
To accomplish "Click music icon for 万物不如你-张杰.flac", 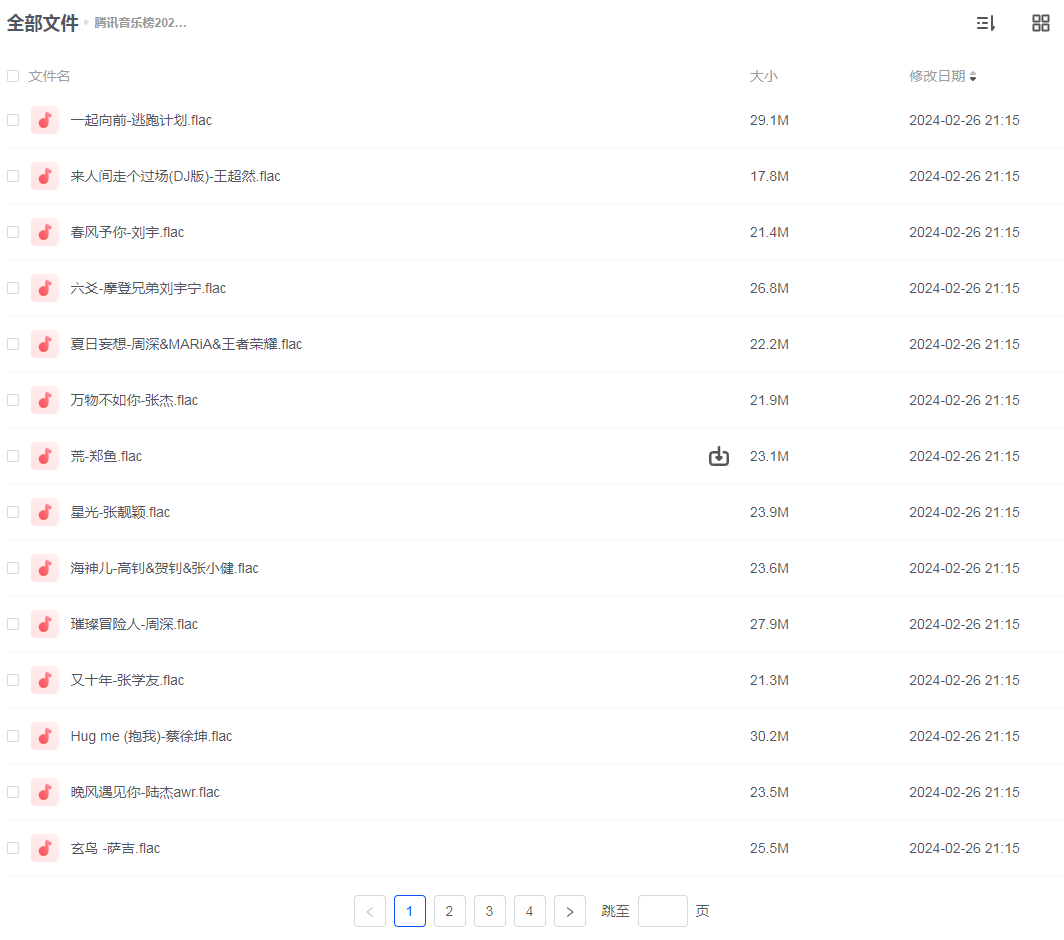I will tap(45, 400).
